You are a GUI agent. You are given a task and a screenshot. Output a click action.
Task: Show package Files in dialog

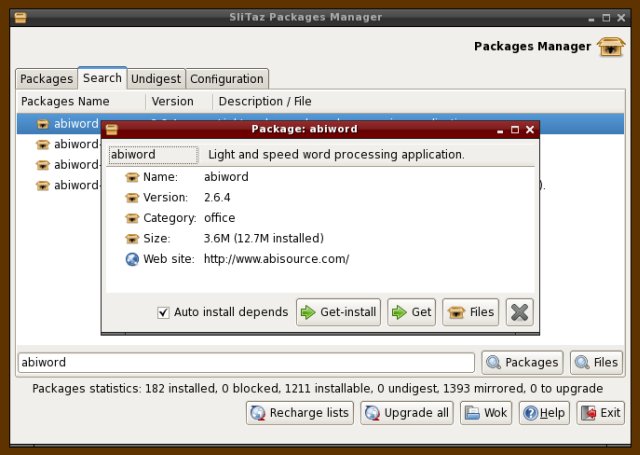(x=471, y=312)
